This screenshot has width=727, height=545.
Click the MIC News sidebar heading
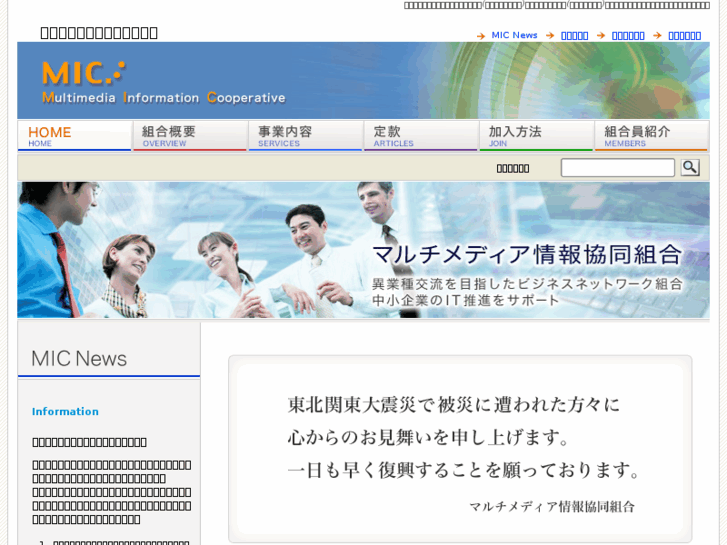tap(79, 359)
